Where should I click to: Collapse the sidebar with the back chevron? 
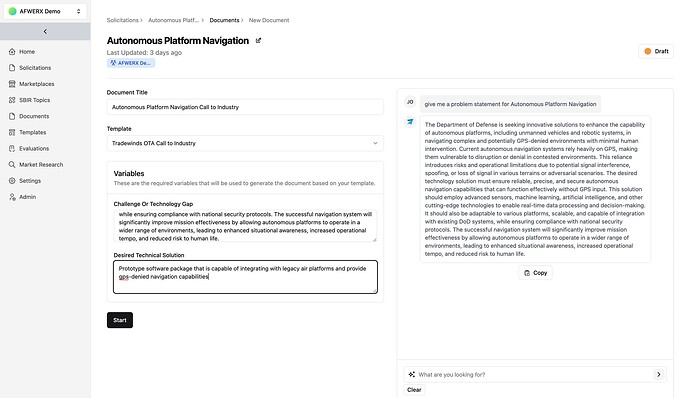(45, 32)
